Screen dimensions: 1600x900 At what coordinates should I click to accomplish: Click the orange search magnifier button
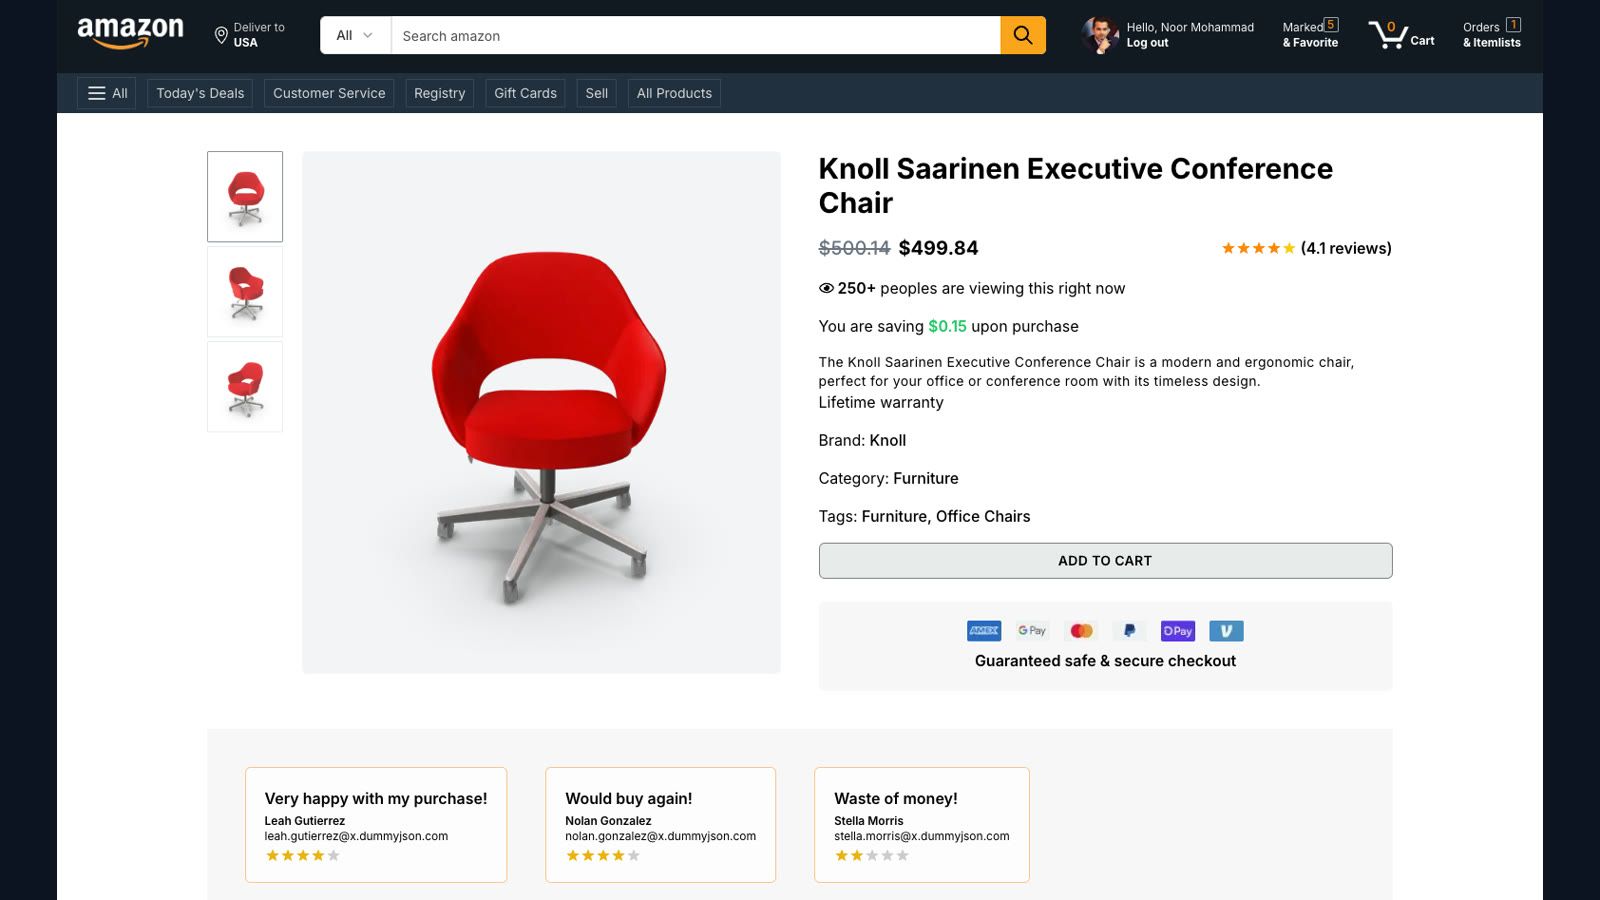pos(1023,35)
